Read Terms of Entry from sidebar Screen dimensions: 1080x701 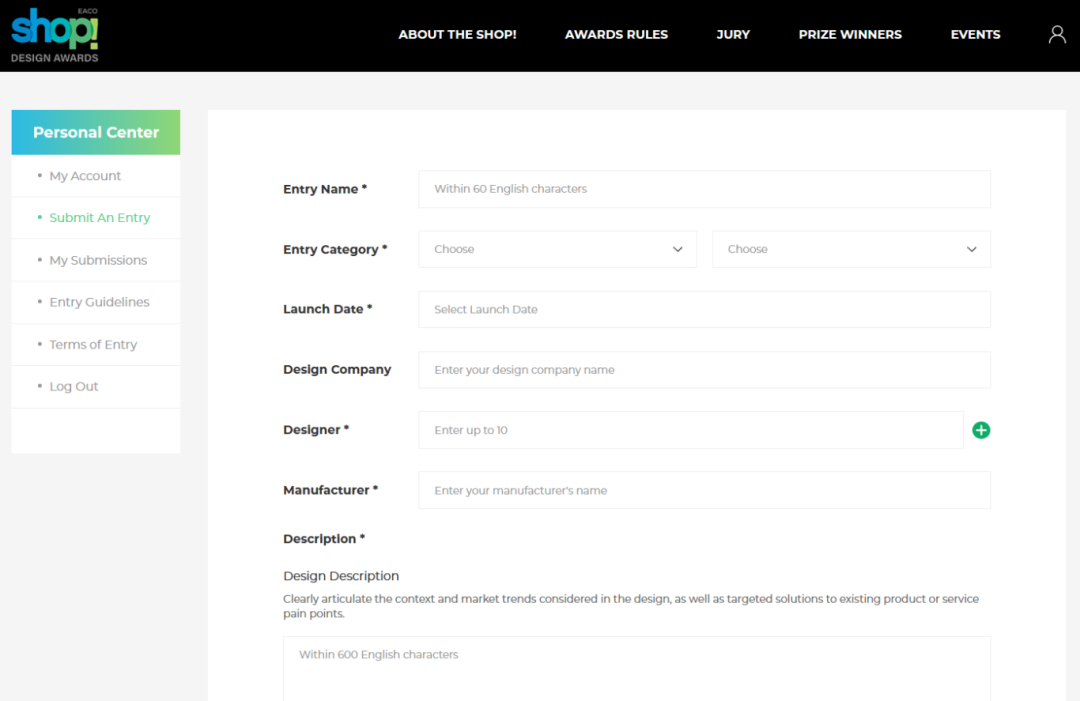[93, 345]
